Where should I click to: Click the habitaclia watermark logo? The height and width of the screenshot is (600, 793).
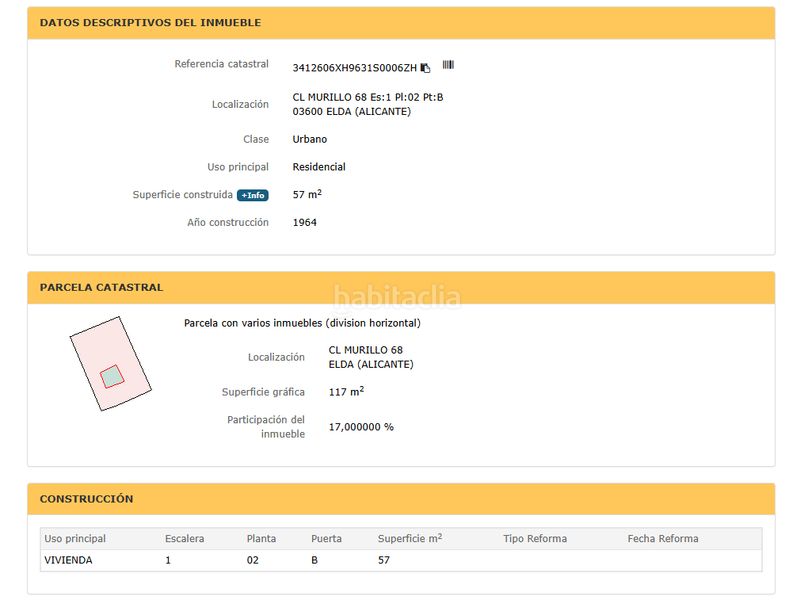tap(398, 297)
